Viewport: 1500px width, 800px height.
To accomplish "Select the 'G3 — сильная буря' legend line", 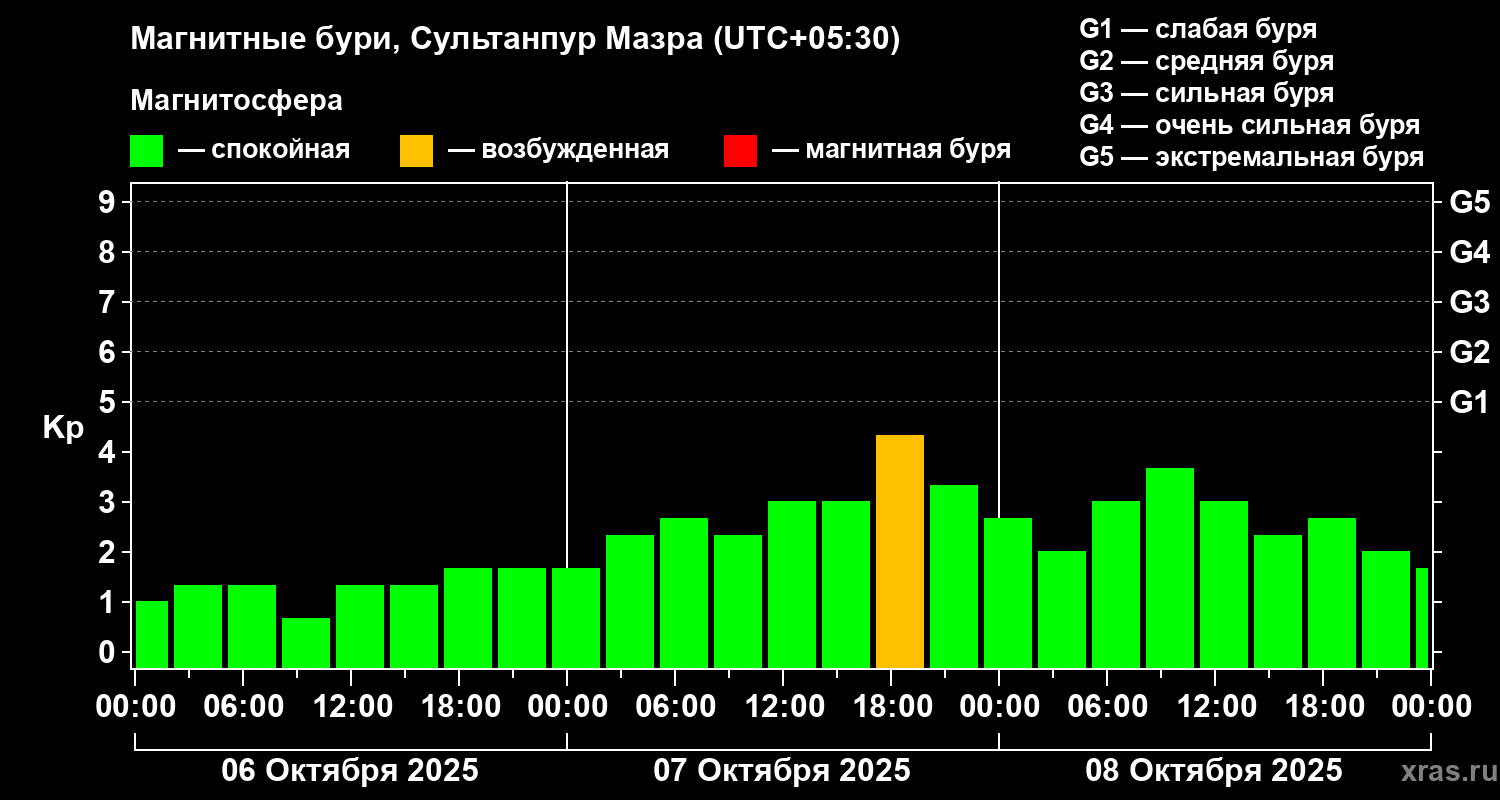I will (x=1206, y=93).
